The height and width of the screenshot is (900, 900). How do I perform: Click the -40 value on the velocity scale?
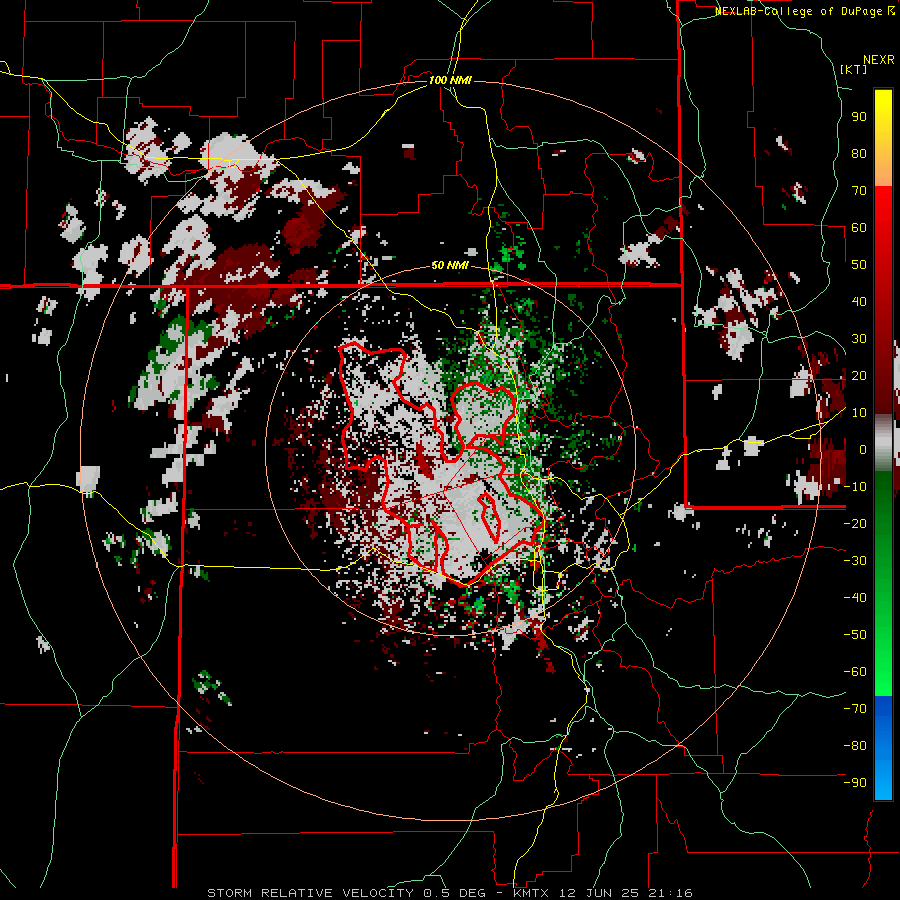[855, 598]
